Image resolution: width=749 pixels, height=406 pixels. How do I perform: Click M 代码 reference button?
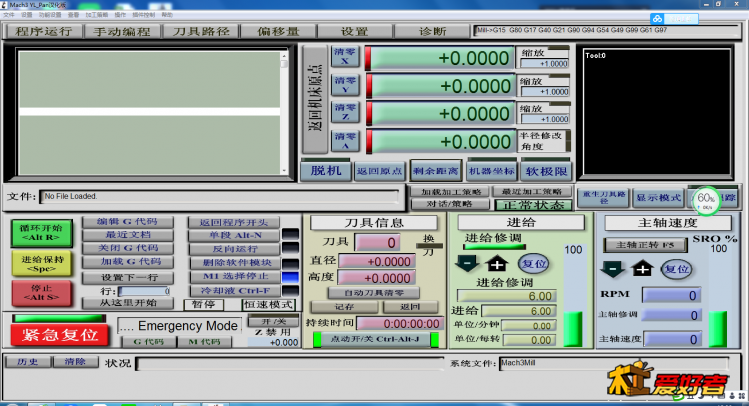point(204,342)
